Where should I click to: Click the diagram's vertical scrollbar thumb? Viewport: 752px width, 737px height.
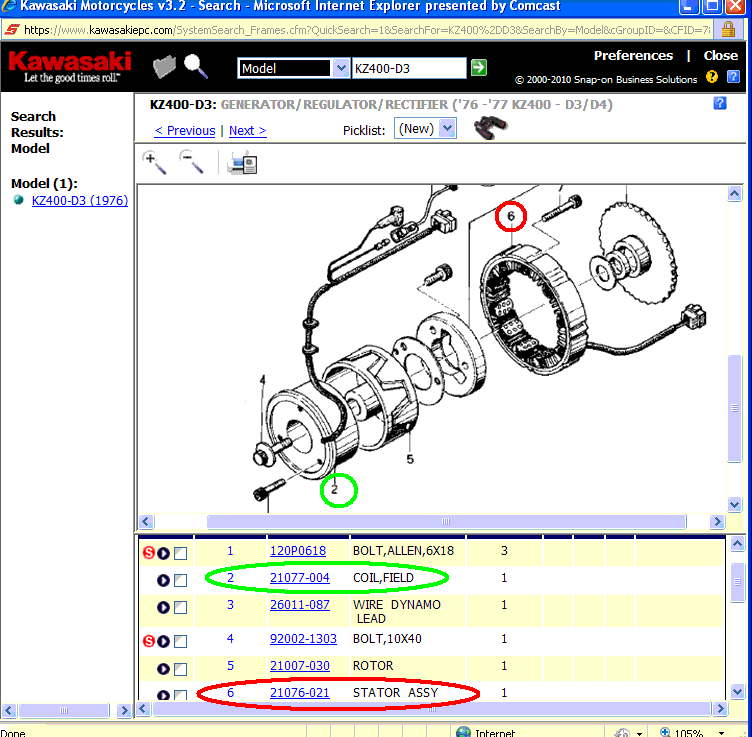point(734,408)
